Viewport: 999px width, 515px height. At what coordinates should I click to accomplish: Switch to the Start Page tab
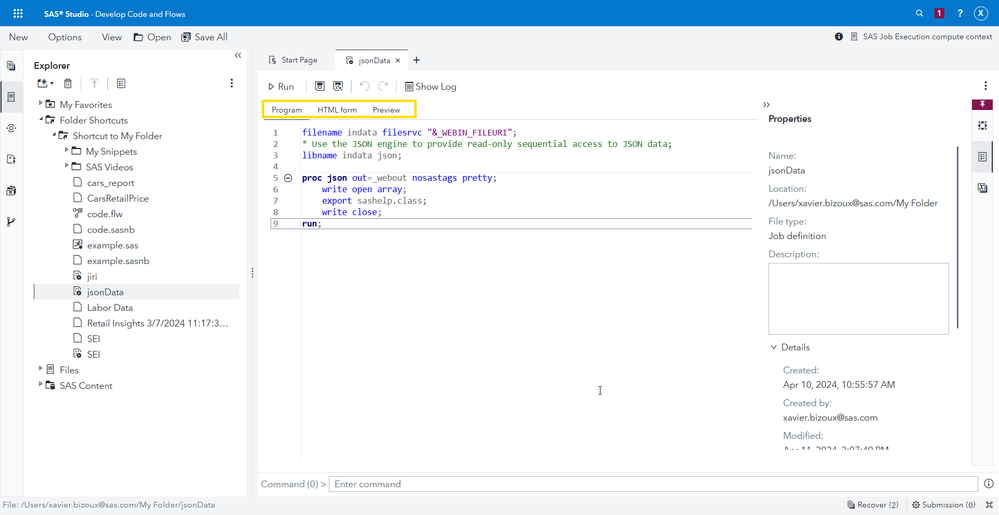[293, 60]
